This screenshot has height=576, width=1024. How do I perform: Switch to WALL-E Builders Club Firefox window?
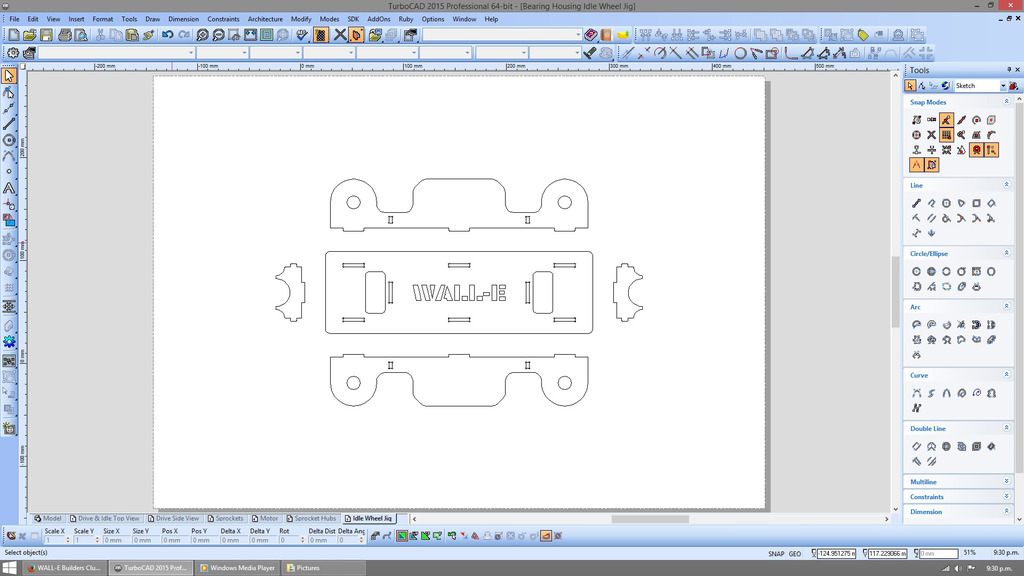[64, 568]
